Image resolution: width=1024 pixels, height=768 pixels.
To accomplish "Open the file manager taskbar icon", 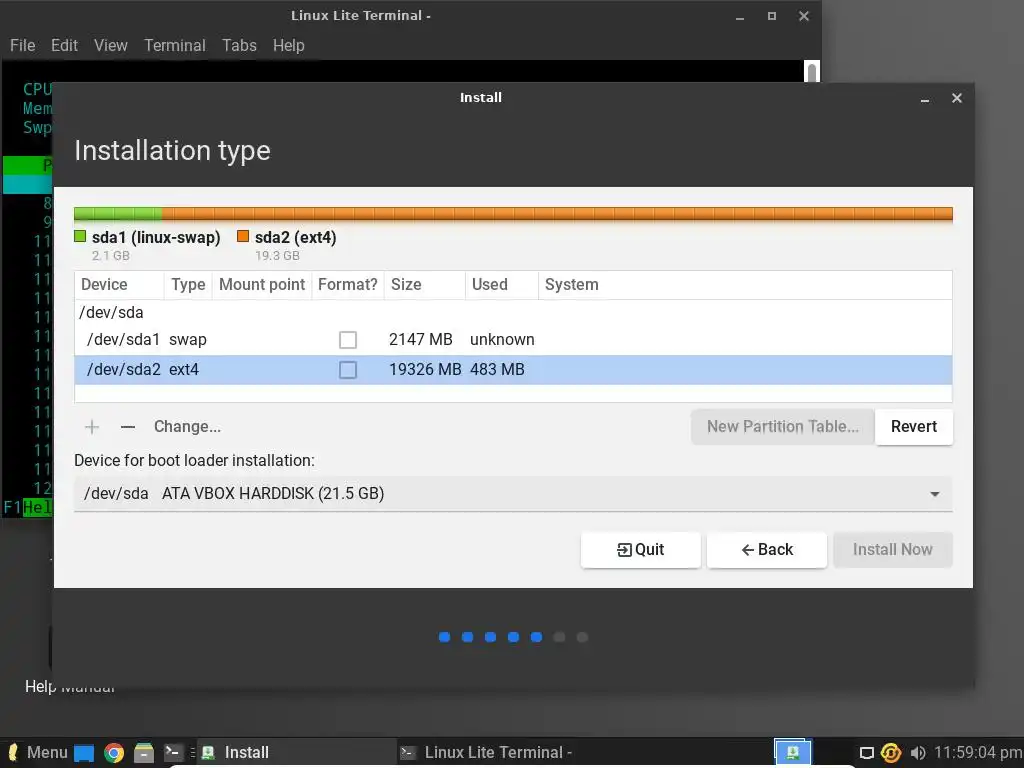I will coord(144,753).
